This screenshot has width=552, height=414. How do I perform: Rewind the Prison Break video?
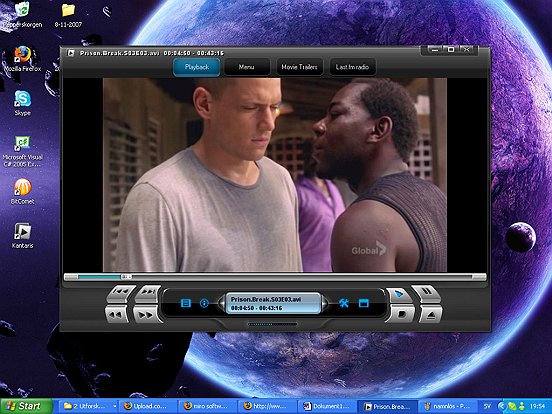tap(116, 314)
